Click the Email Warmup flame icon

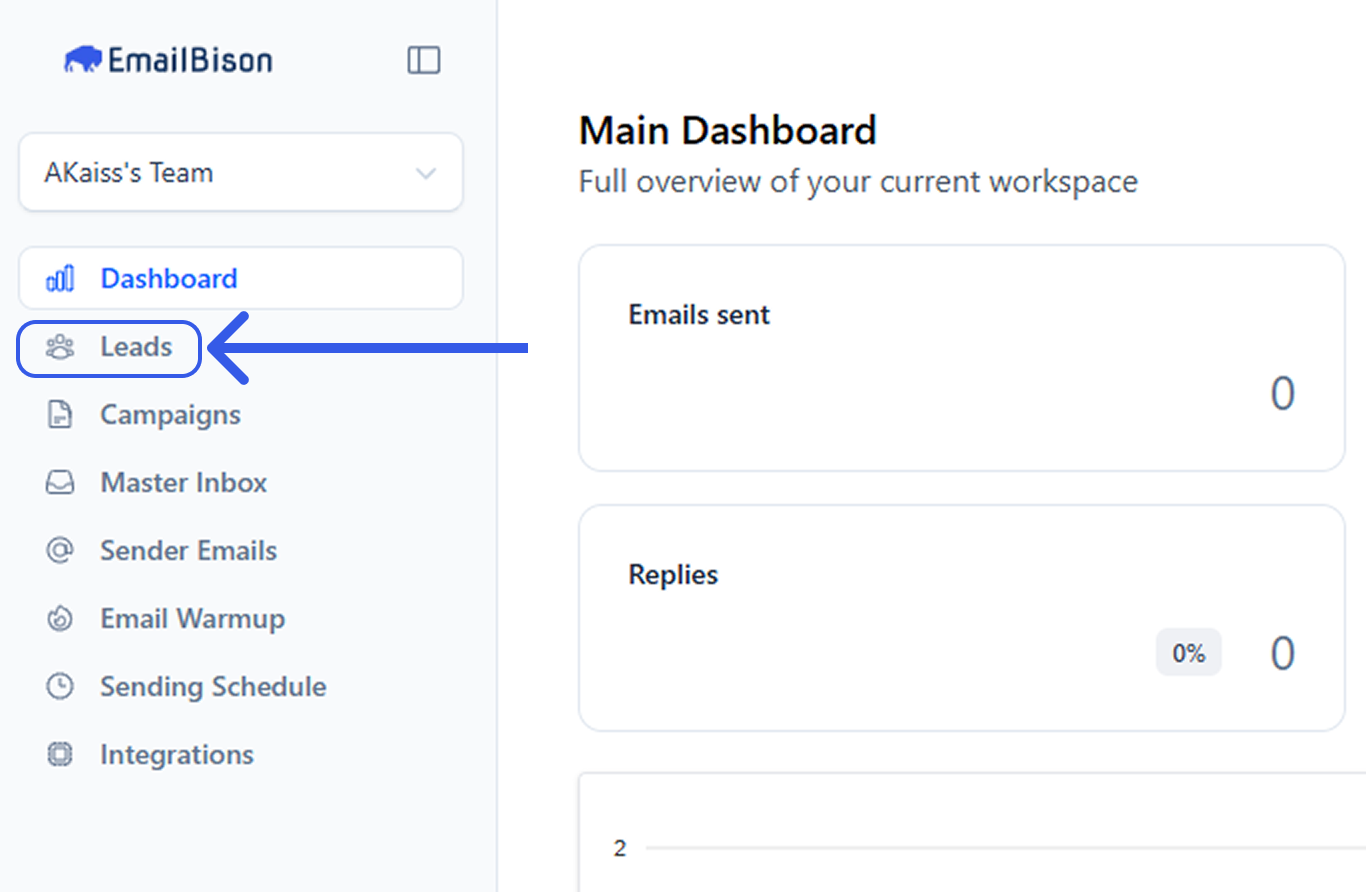coord(60,619)
